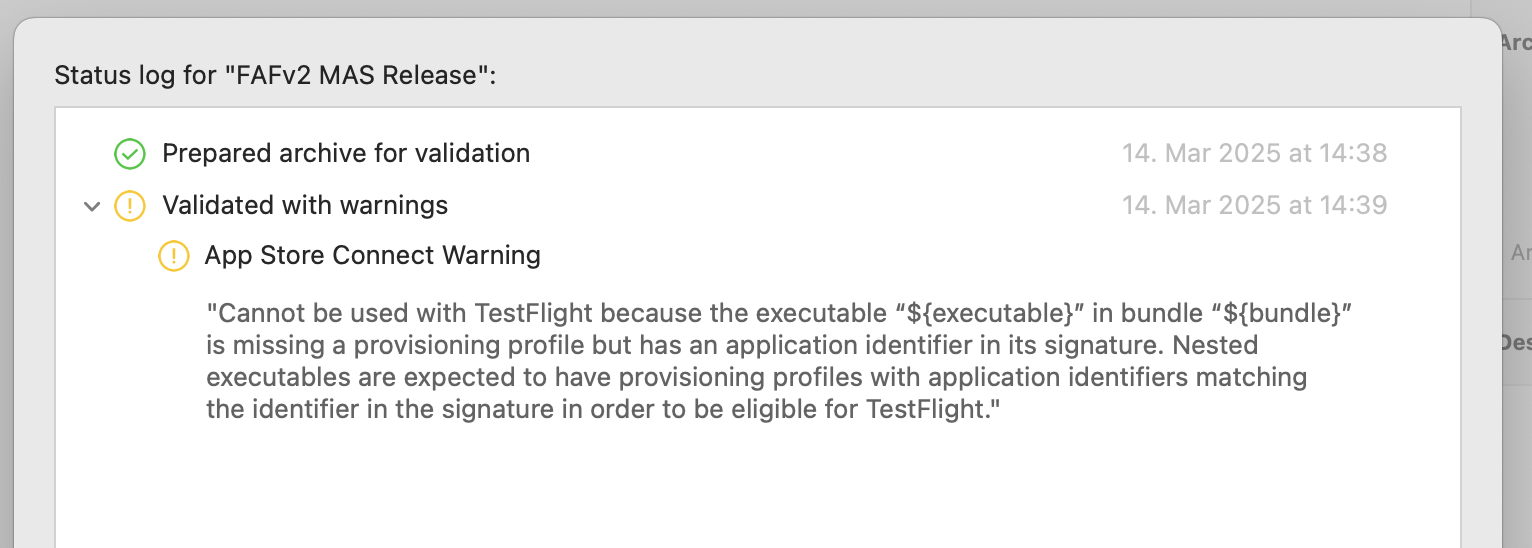Viewport: 1532px width, 548px height.
Task: Select the App Store Connect Warning item
Action: pyautogui.click(x=372, y=256)
